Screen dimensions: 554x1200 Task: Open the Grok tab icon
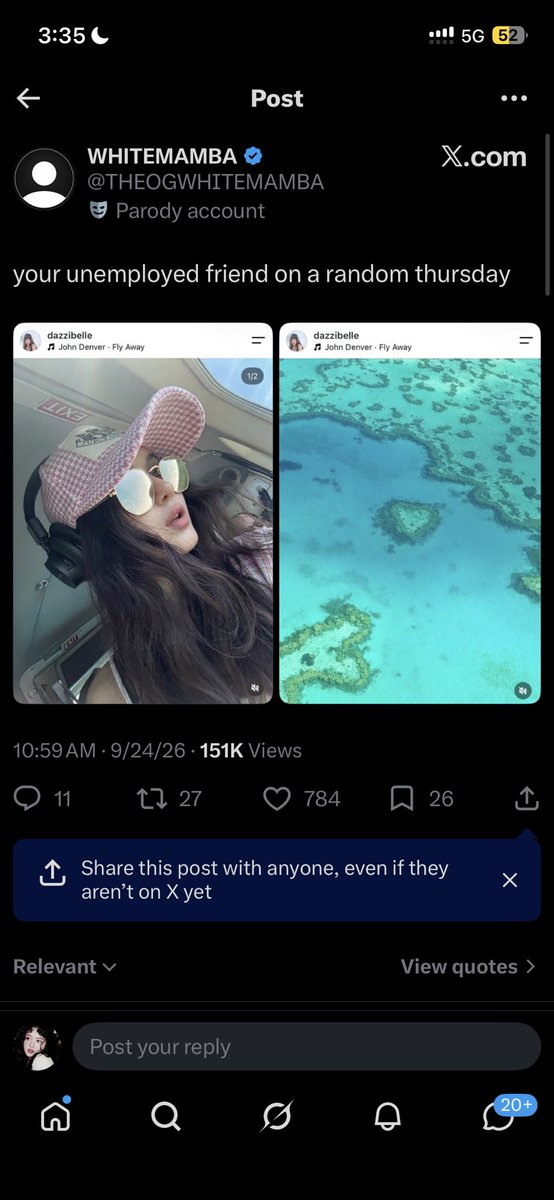click(x=276, y=1115)
